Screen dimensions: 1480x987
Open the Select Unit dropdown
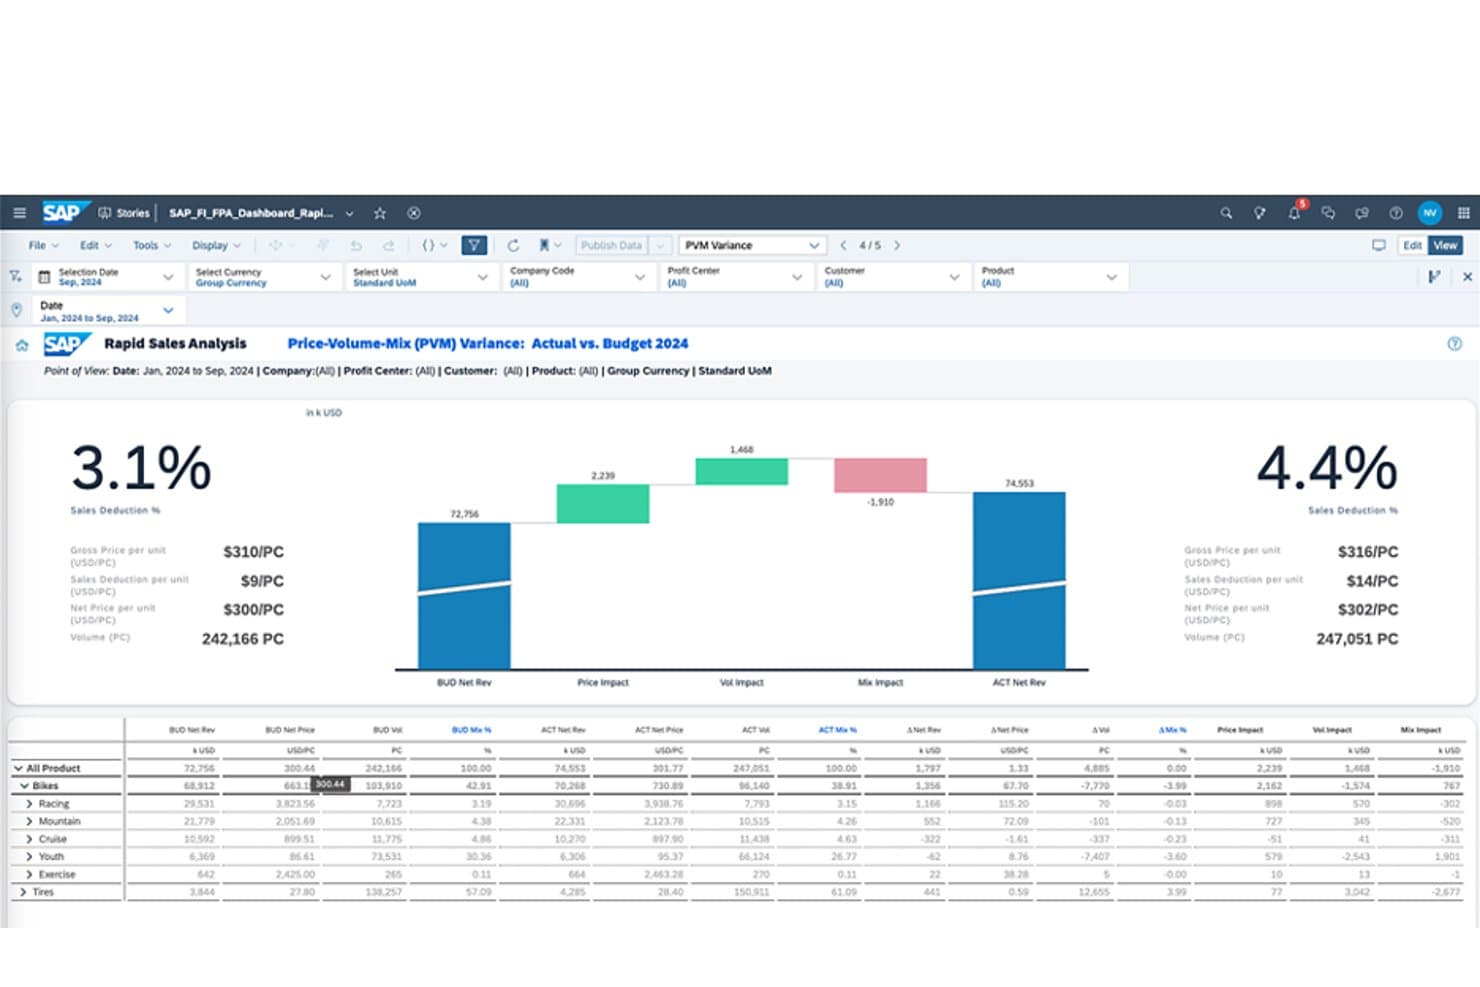tap(420, 277)
